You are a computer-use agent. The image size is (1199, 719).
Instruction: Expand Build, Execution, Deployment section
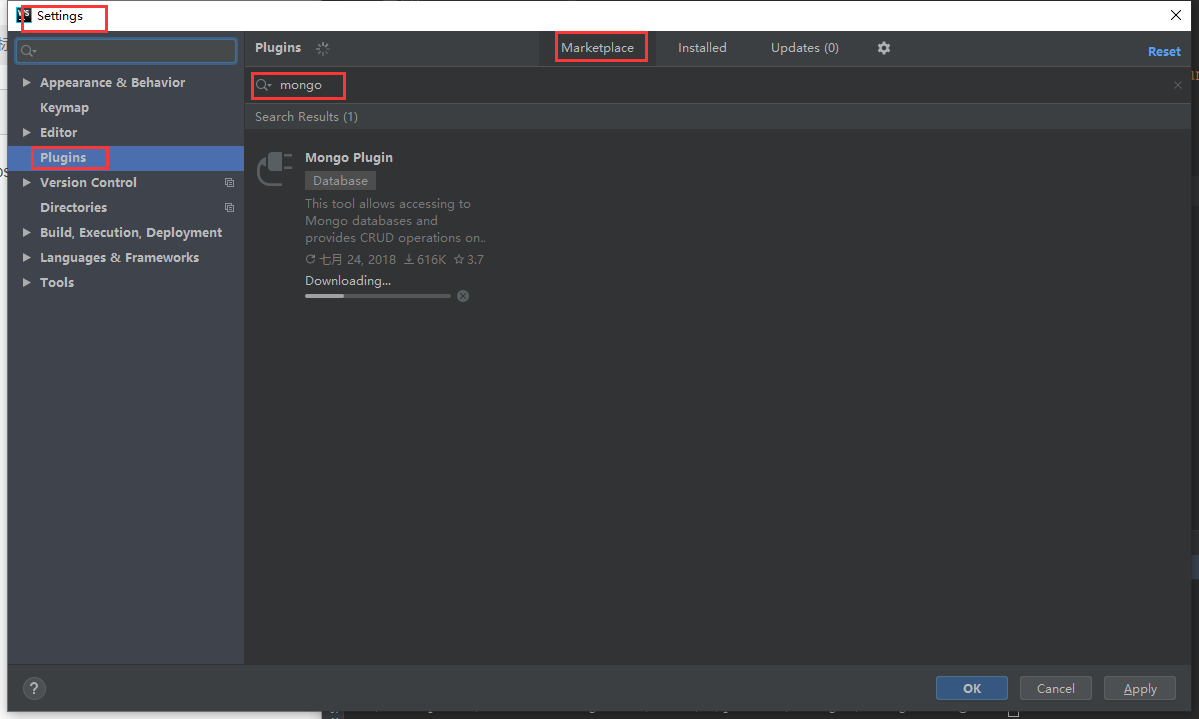pos(27,233)
